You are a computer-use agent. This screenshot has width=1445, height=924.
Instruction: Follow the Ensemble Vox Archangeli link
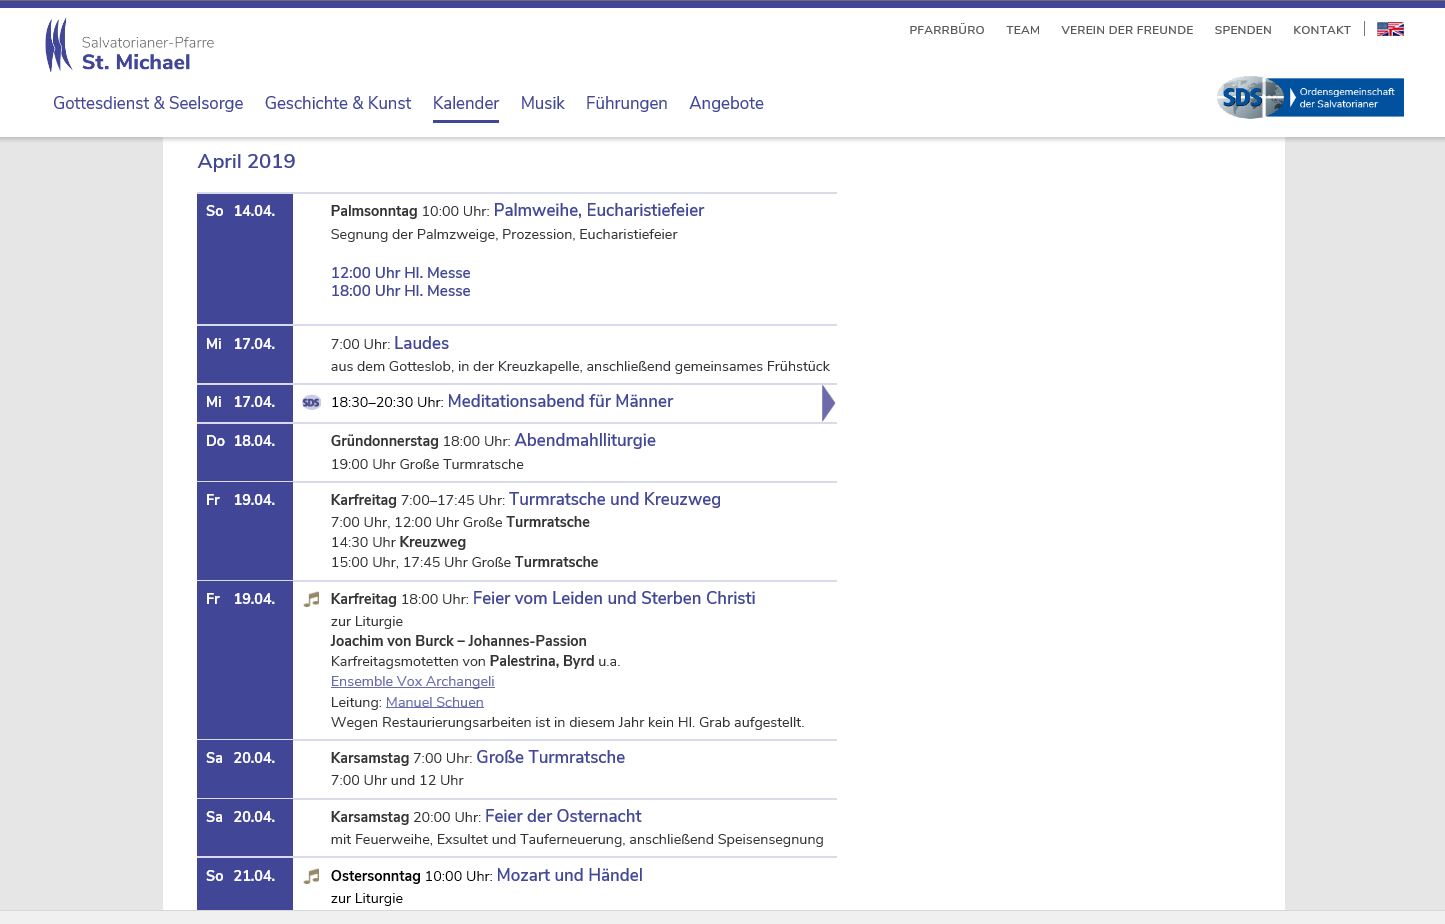(412, 682)
